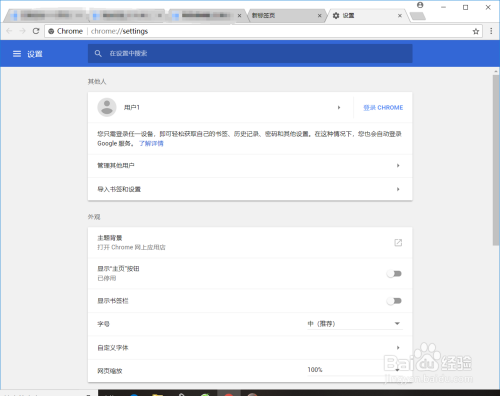Close the 新标签页 tab
This screenshot has height=396, width=500.
pos(319,16)
